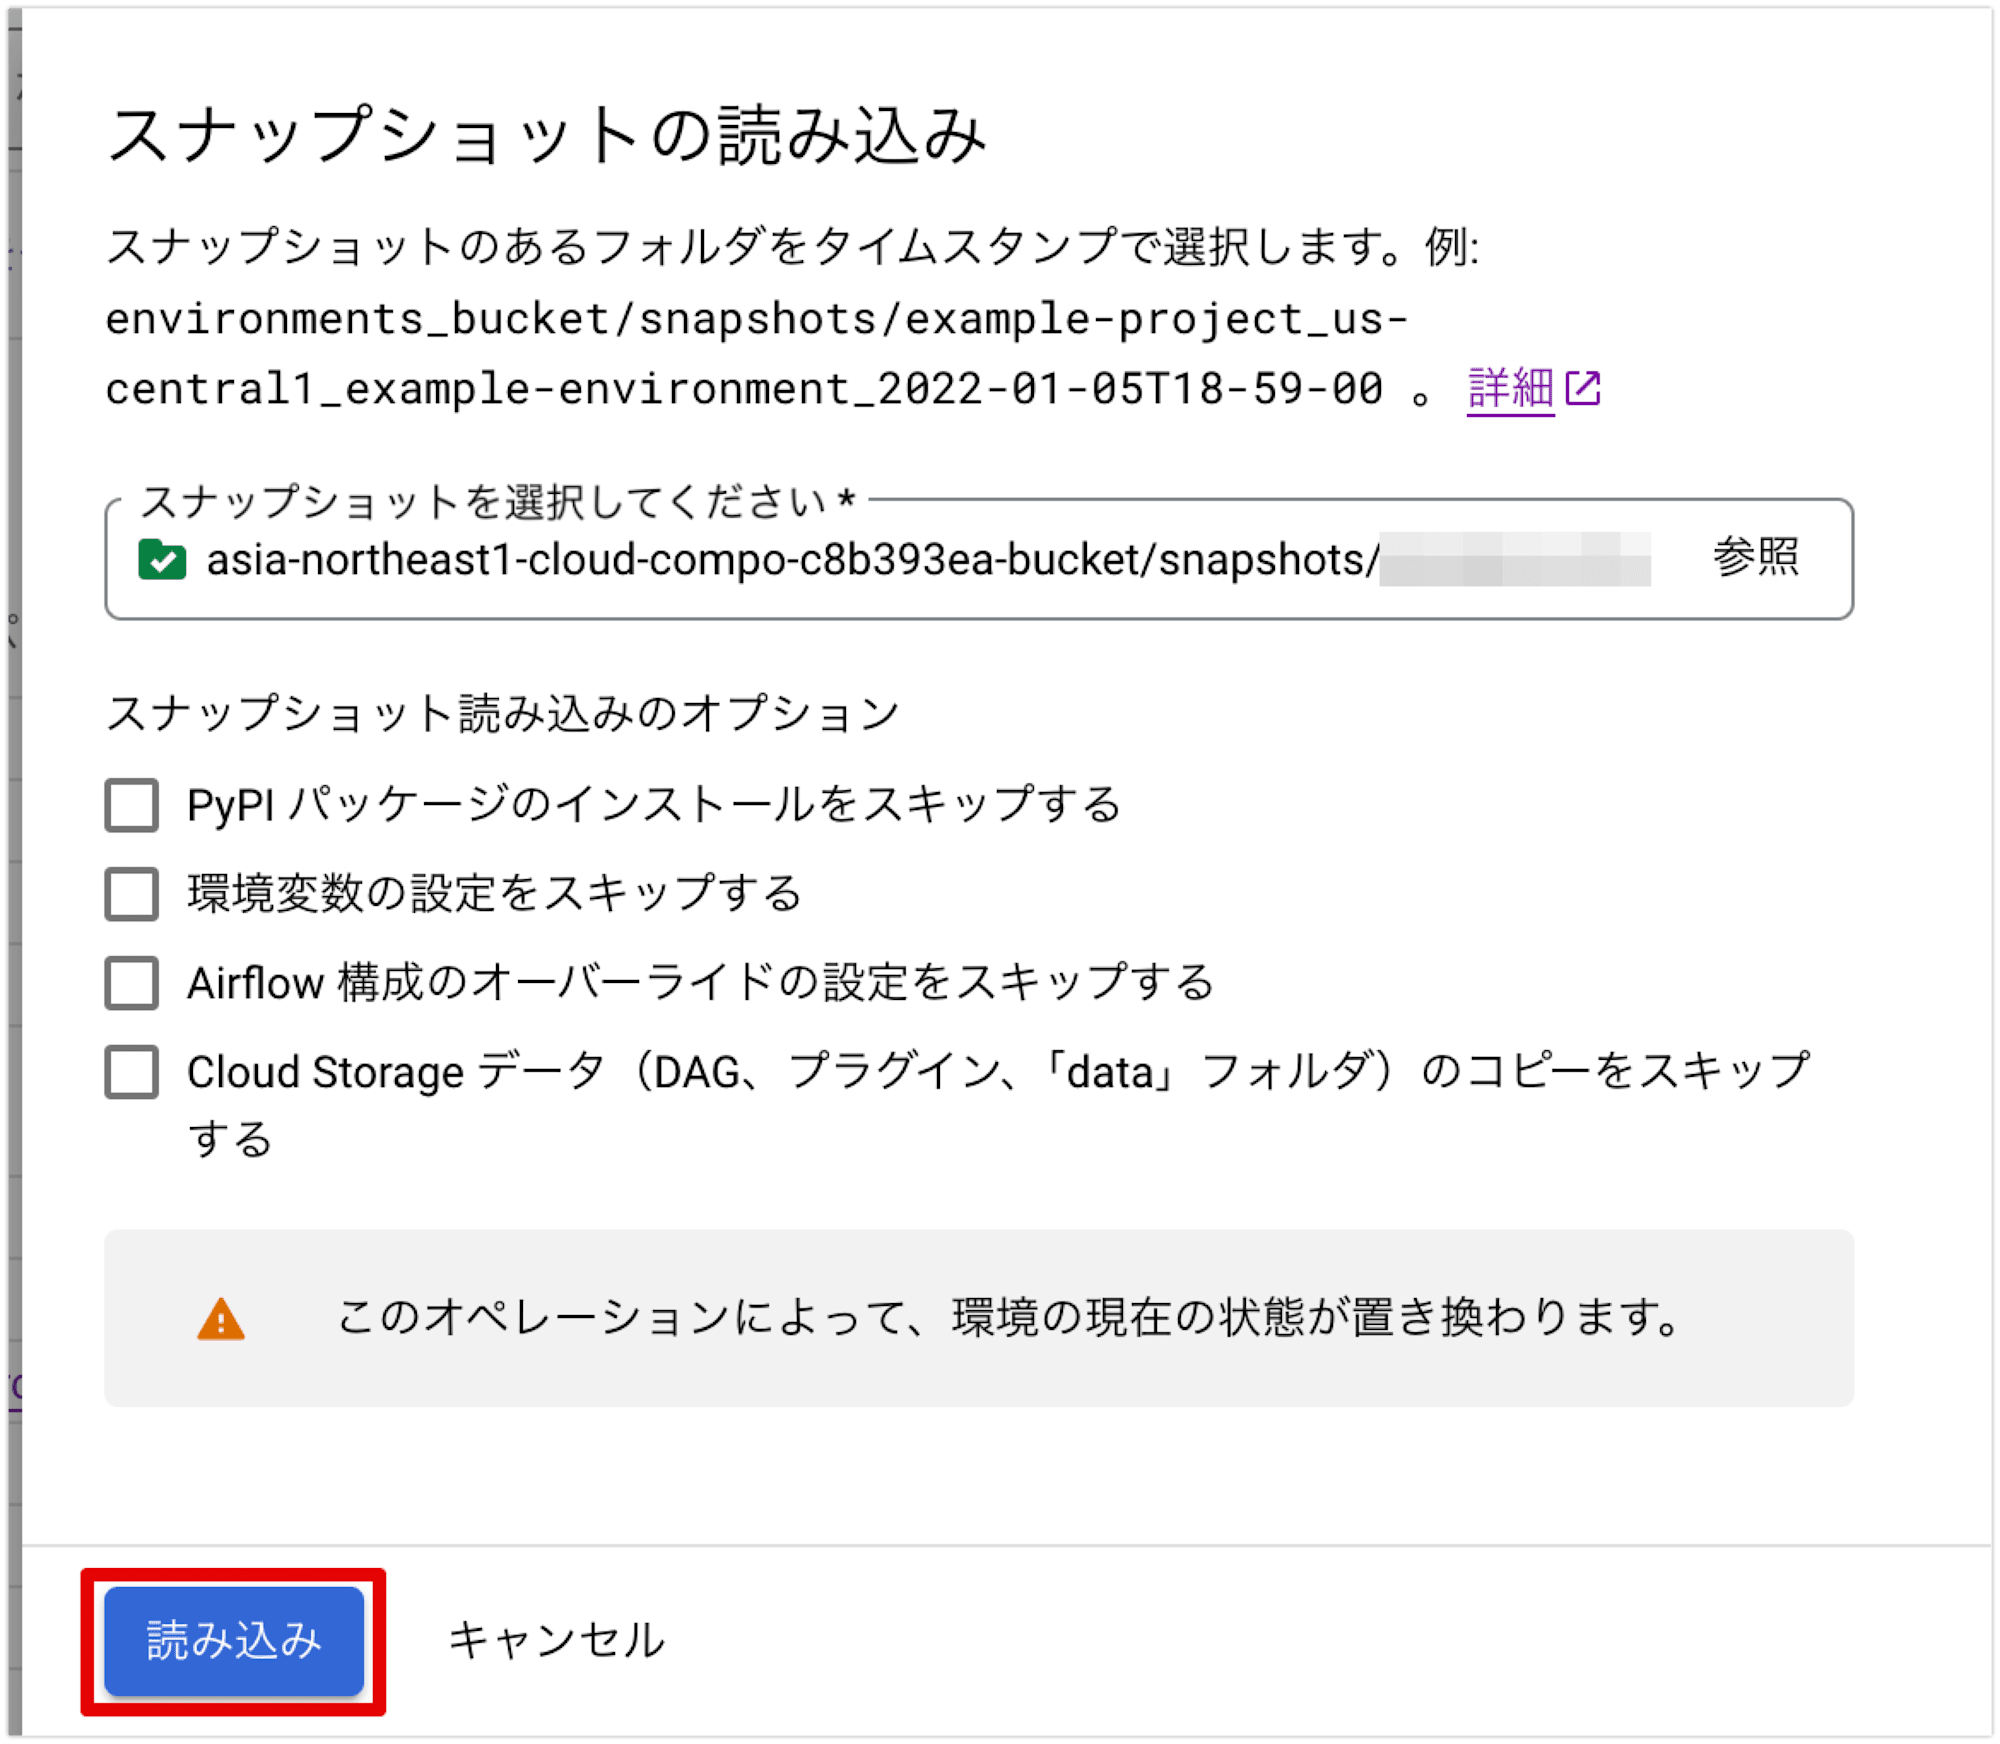The height and width of the screenshot is (1744, 2000).
Task: Click the スナップショット読み込みのオプション heading
Action: (503, 713)
